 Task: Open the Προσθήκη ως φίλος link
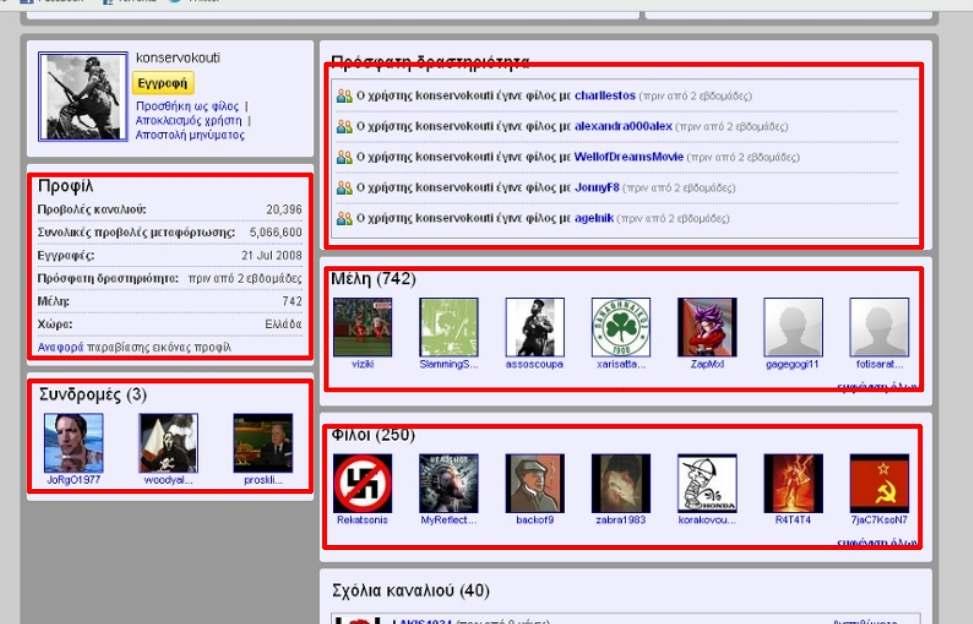(187, 106)
